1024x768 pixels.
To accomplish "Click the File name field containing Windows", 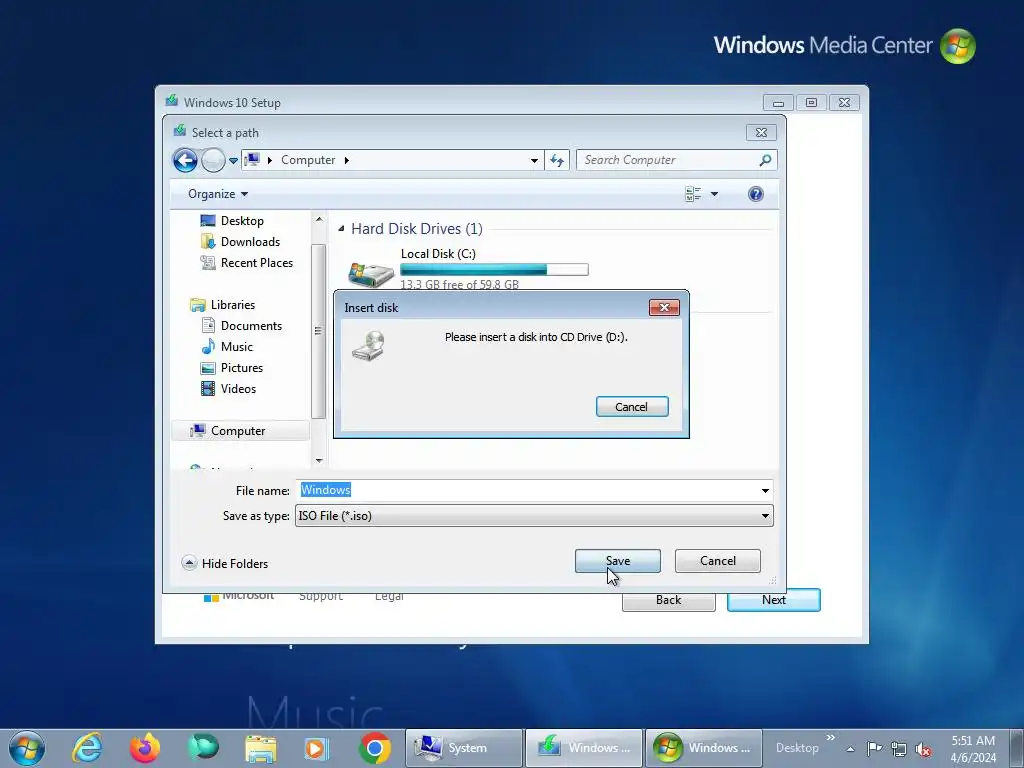I will click(x=528, y=490).
